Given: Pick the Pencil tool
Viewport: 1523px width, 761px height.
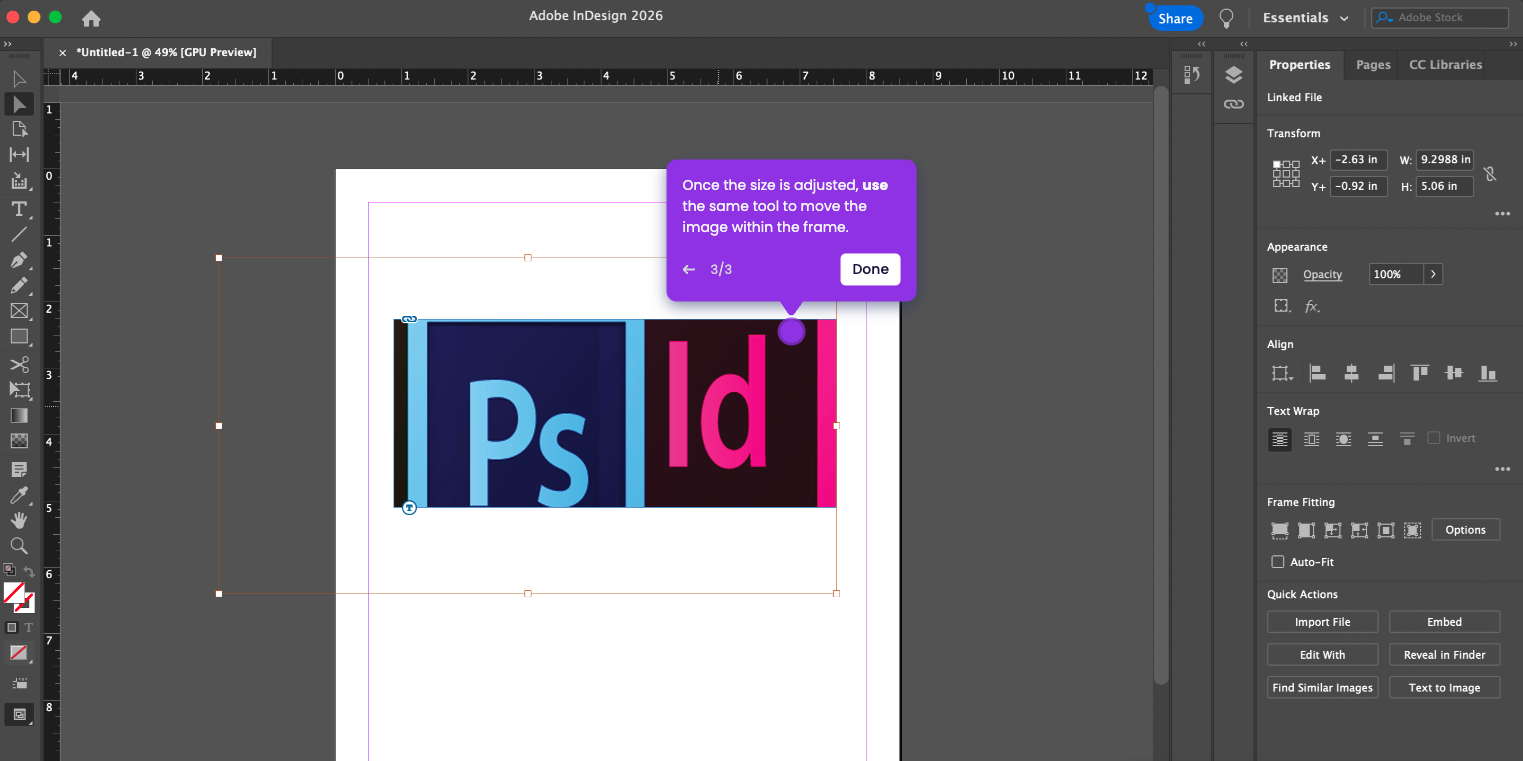Looking at the screenshot, I should pyautogui.click(x=19, y=286).
